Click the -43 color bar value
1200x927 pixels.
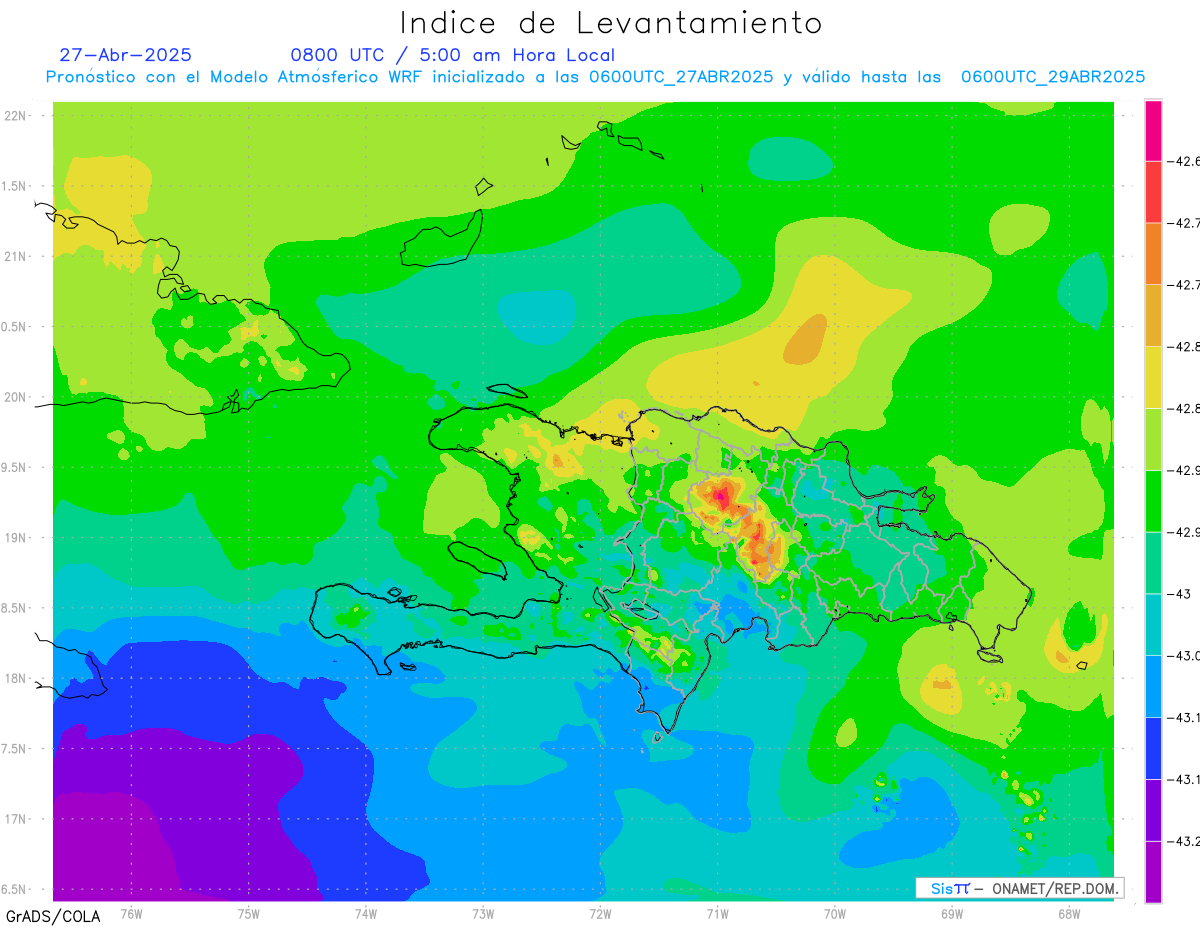[1180, 594]
